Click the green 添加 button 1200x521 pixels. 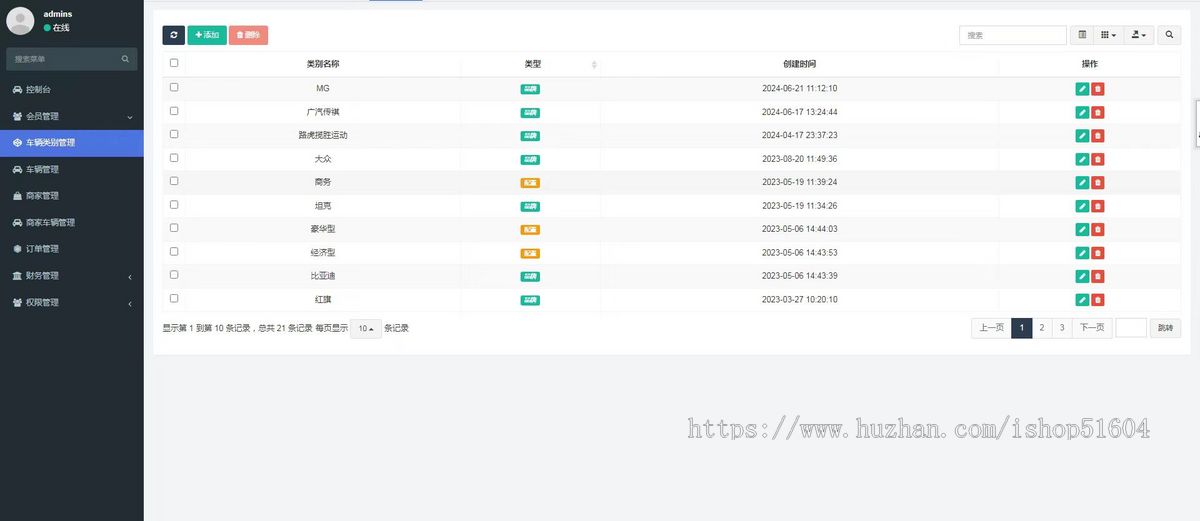[x=207, y=35]
